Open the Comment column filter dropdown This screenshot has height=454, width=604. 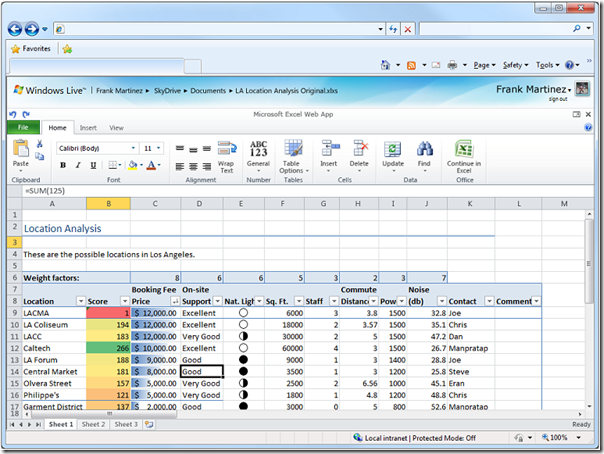click(536, 301)
